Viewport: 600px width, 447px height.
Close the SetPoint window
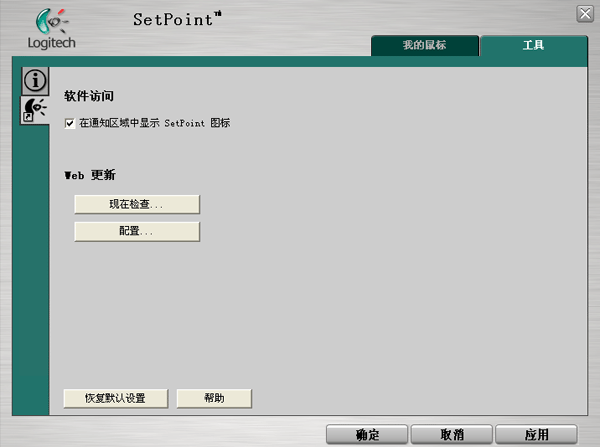click(x=585, y=14)
